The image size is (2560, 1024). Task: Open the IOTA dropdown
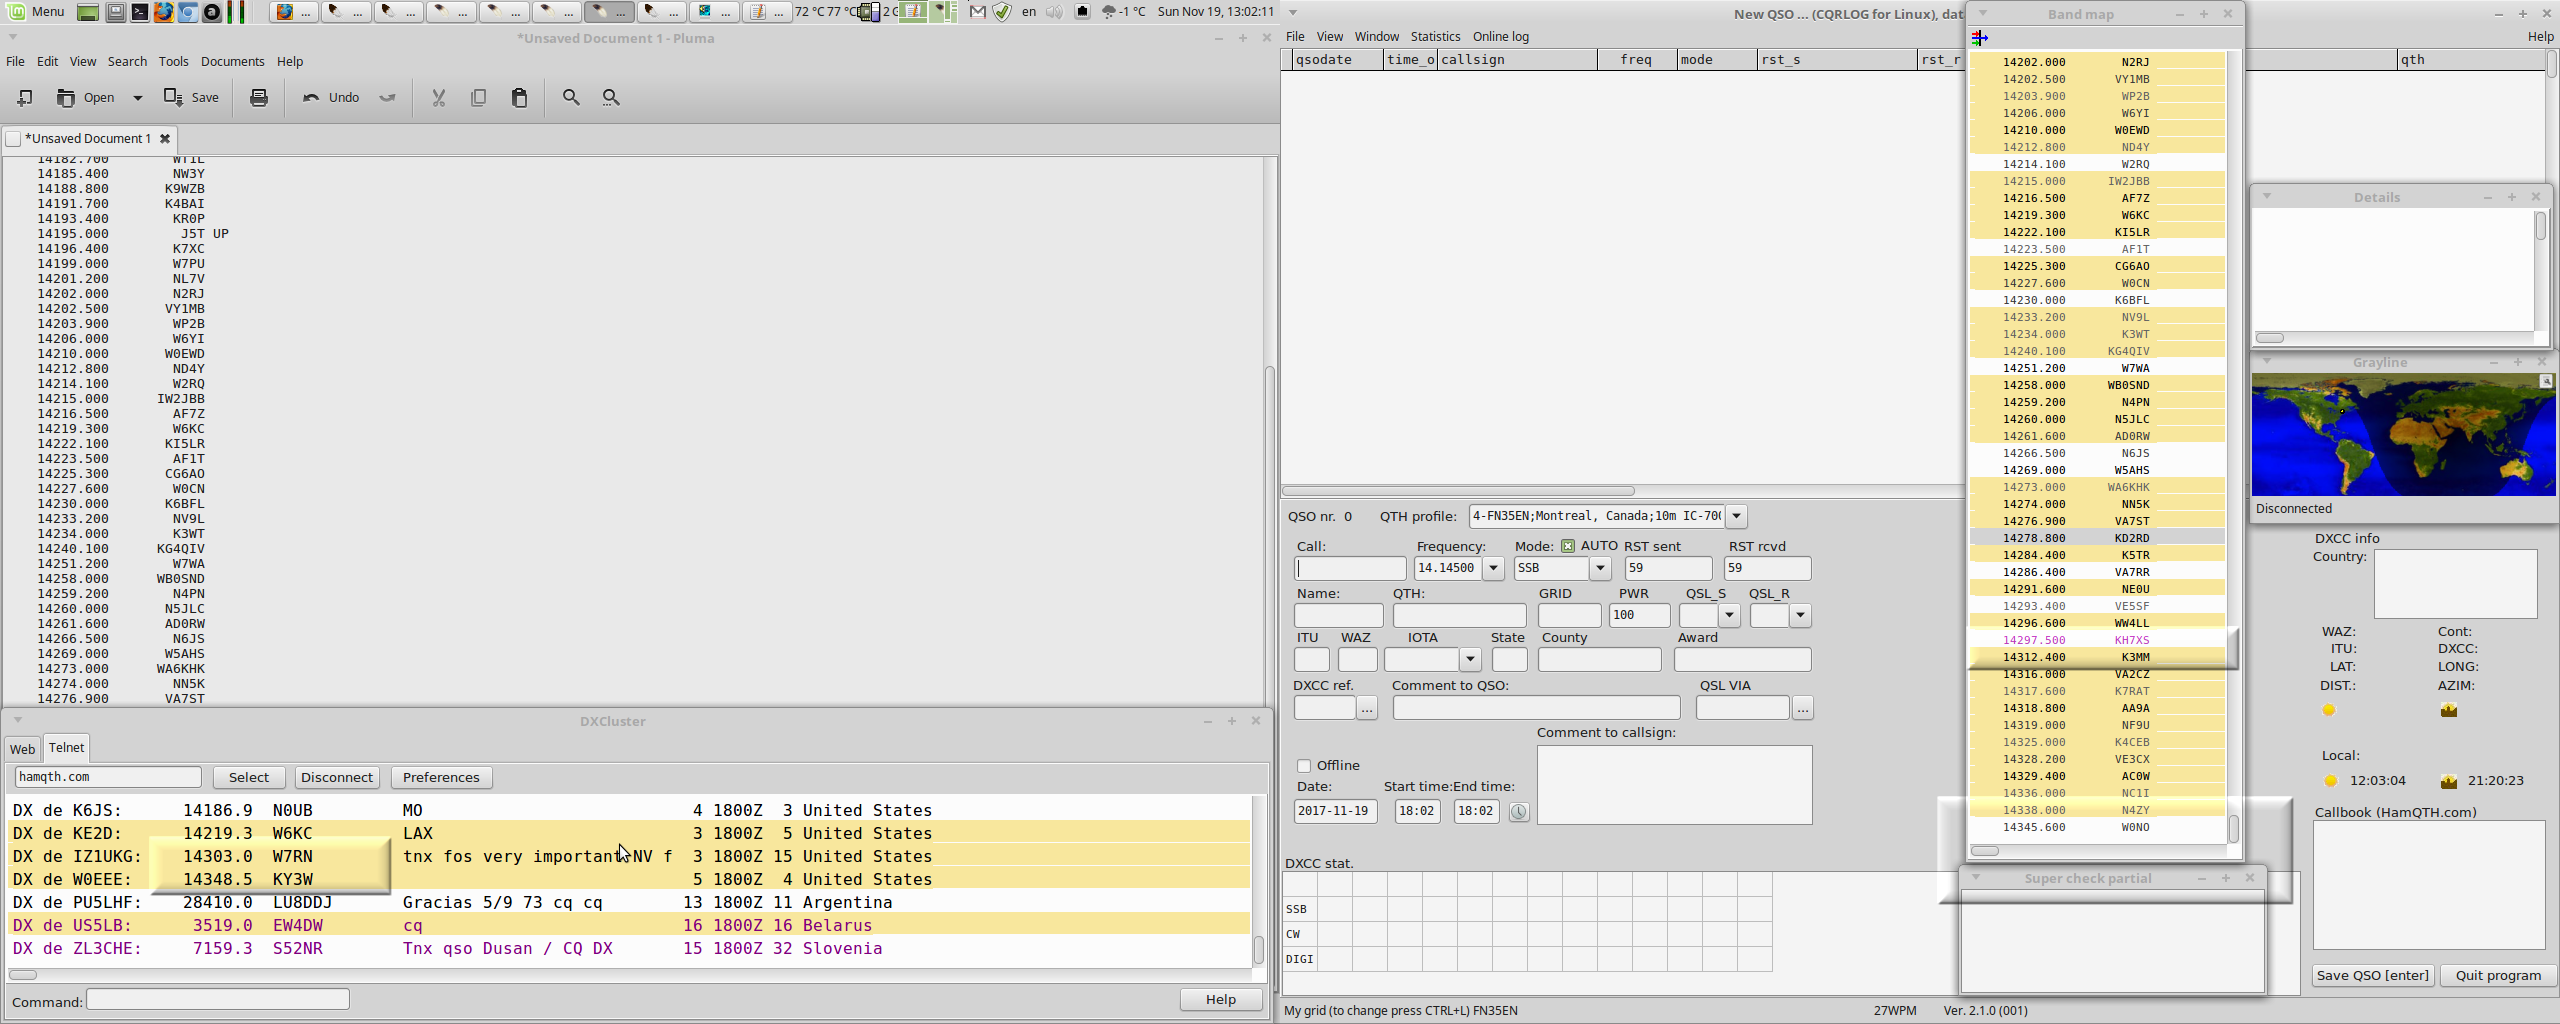click(1470, 660)
